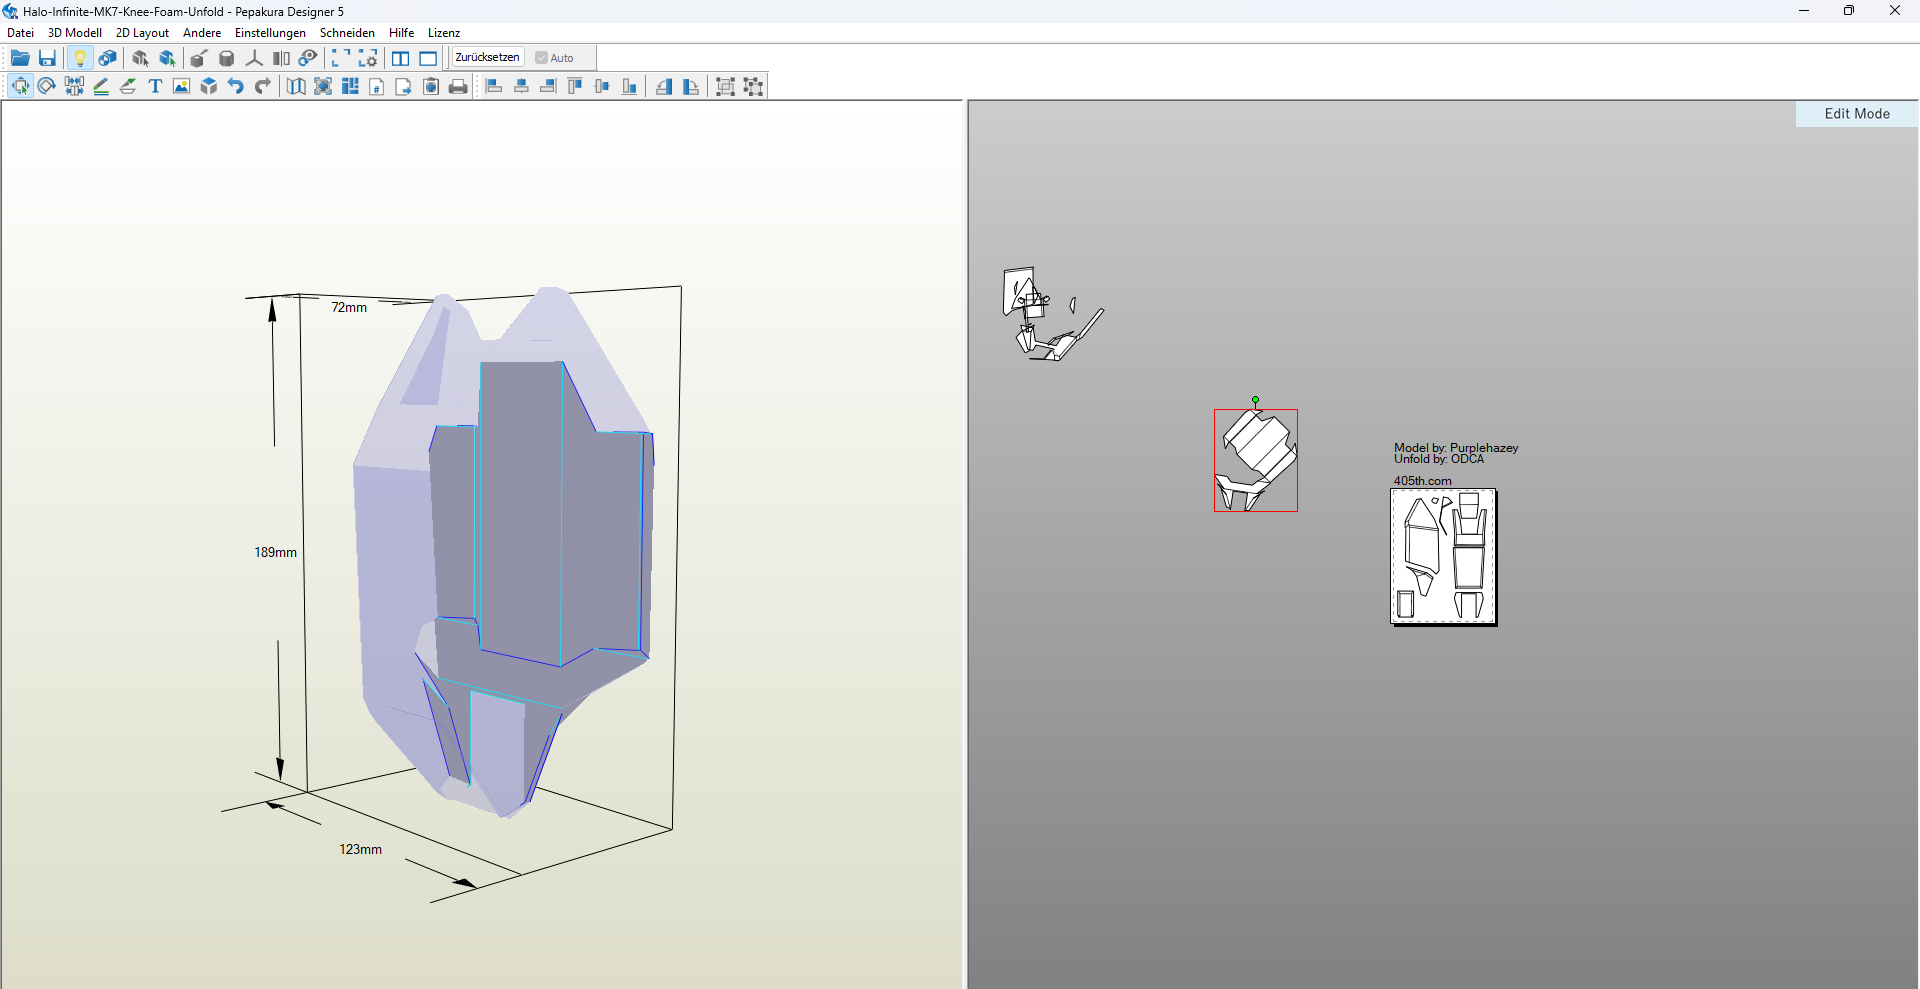Click the page number (#) icon
1920x989 pixels.
377,86
